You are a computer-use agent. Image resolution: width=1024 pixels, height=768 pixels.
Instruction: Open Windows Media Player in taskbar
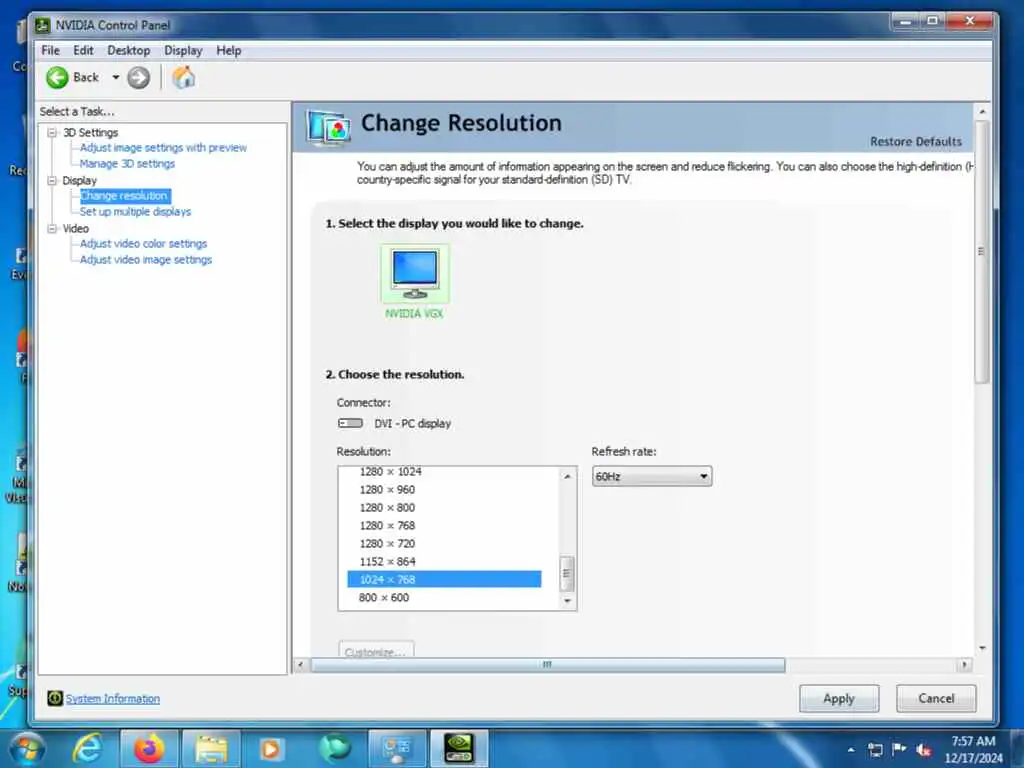270,748
